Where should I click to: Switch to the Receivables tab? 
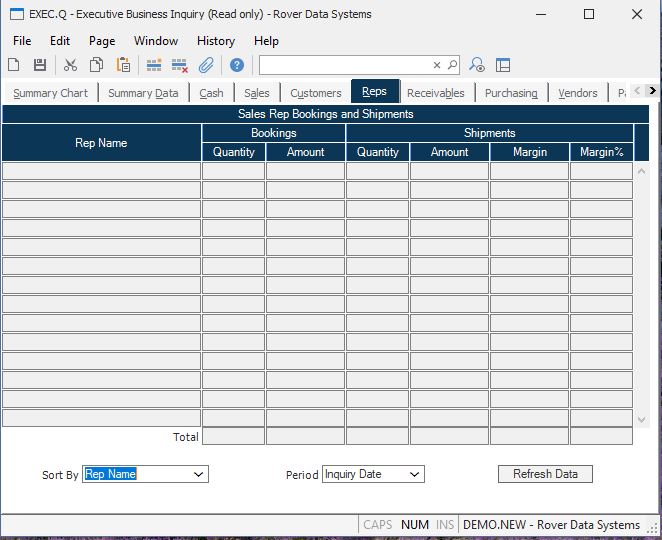[435, 93]
